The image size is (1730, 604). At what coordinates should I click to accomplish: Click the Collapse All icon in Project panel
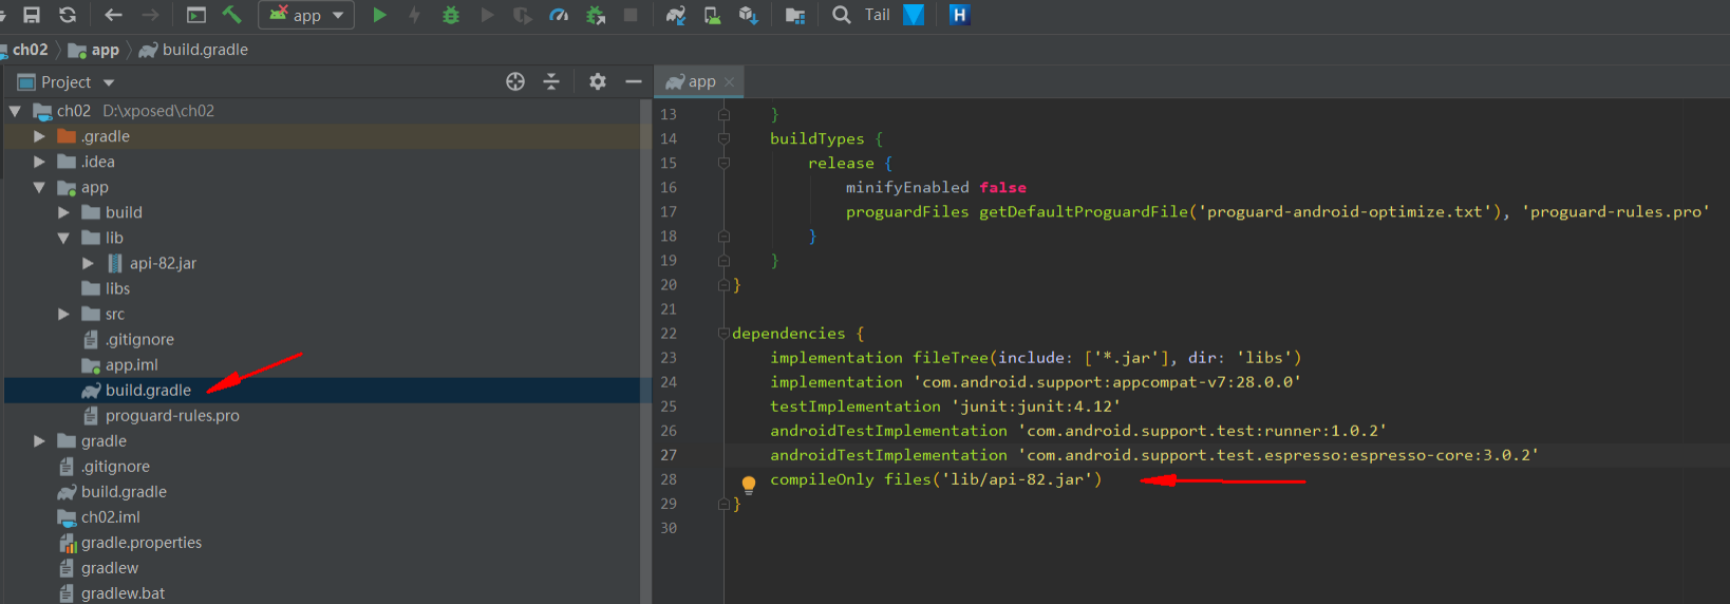[551, 82]
